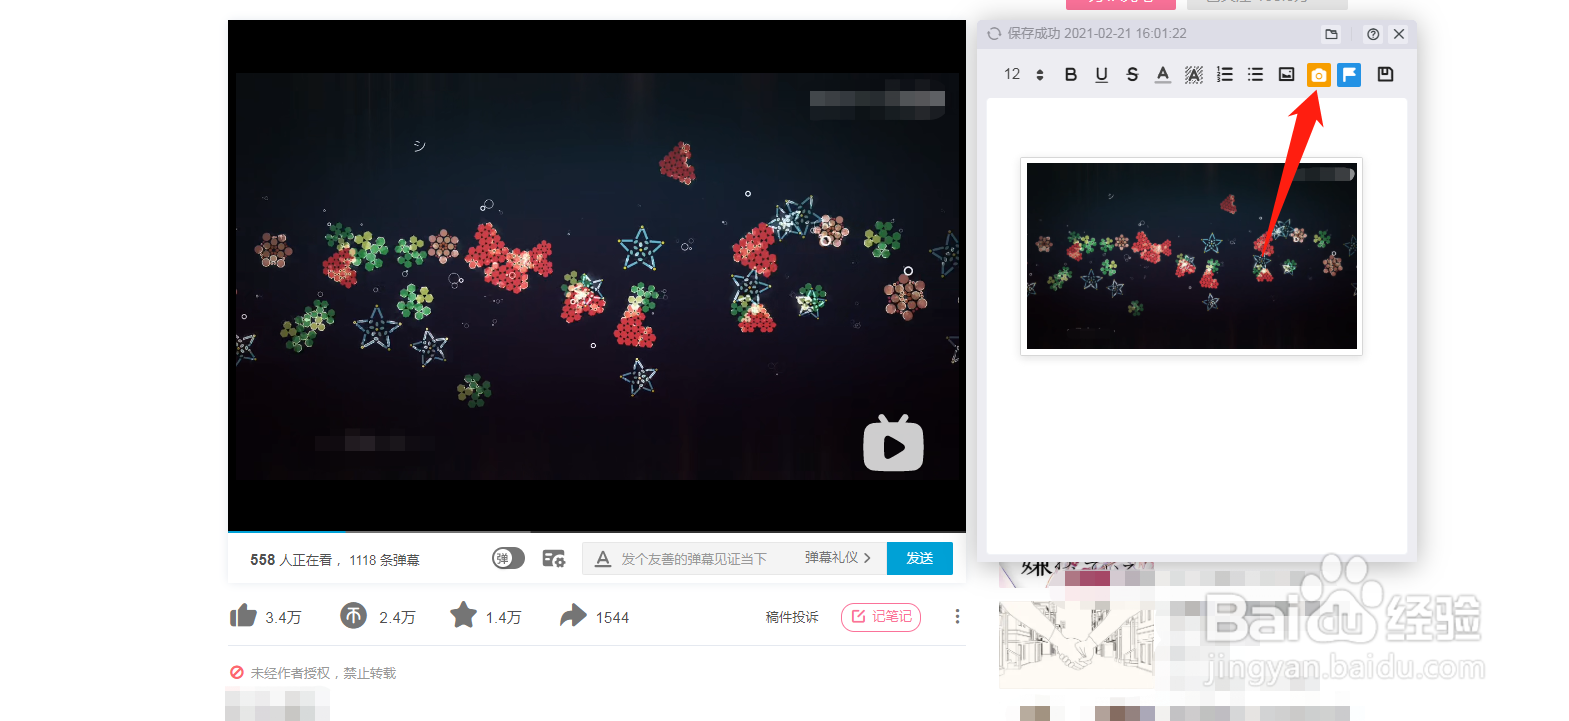
Task: Toggle bold formatting in the note editor
Action: [x=1071, y=75]
